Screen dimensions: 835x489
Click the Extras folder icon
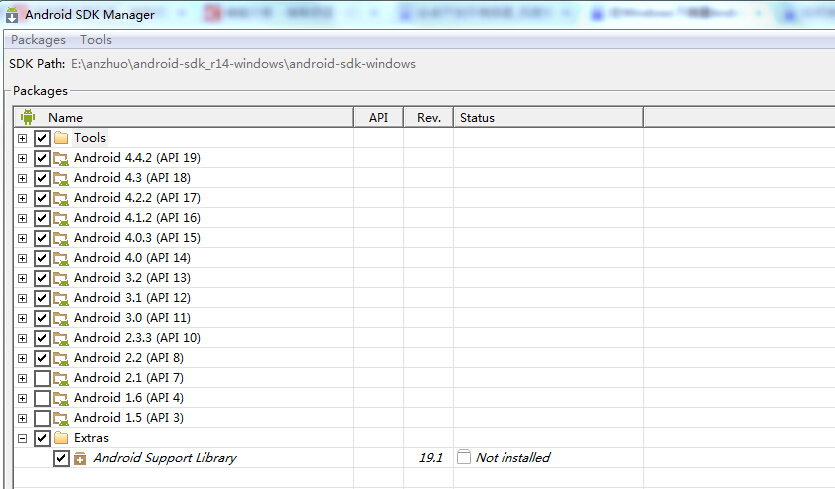61,438
